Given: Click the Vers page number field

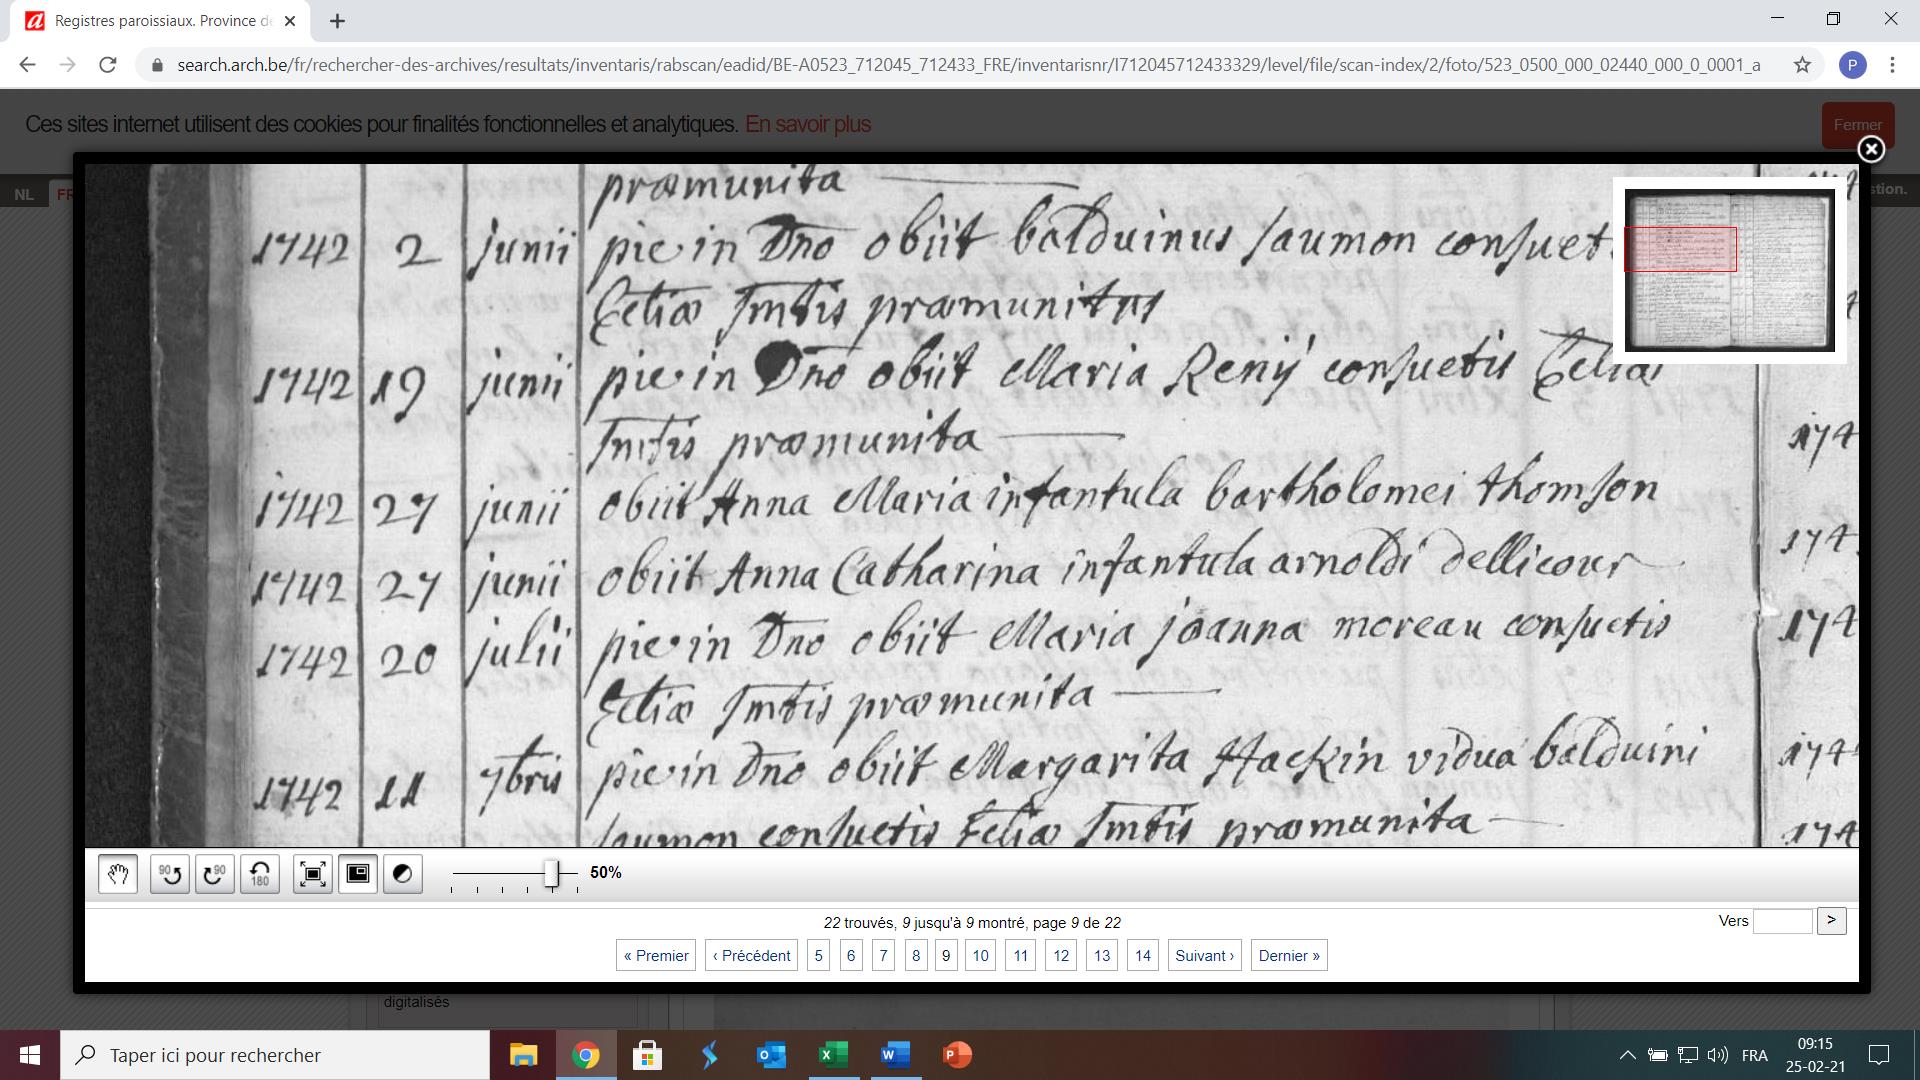Looking at the screenshot, I should click(1782, 921).
